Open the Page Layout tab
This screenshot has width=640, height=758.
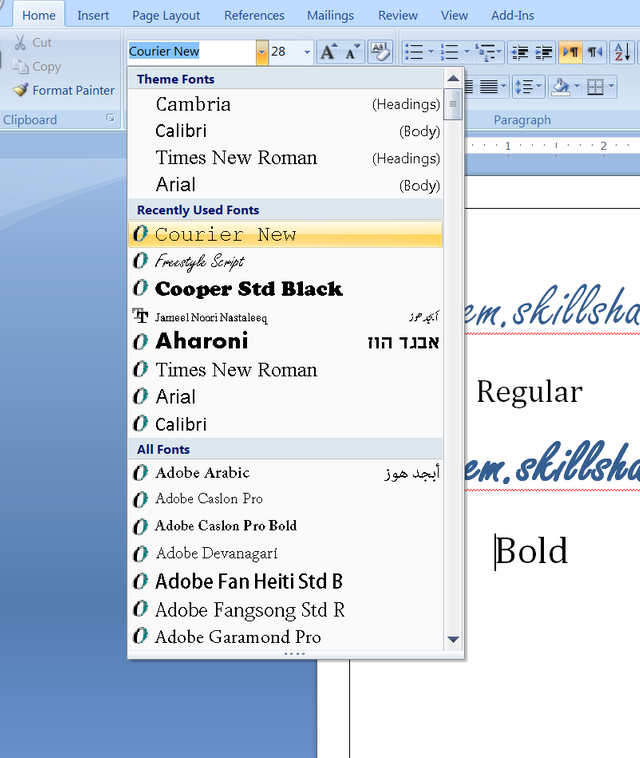tap(166, 15)
